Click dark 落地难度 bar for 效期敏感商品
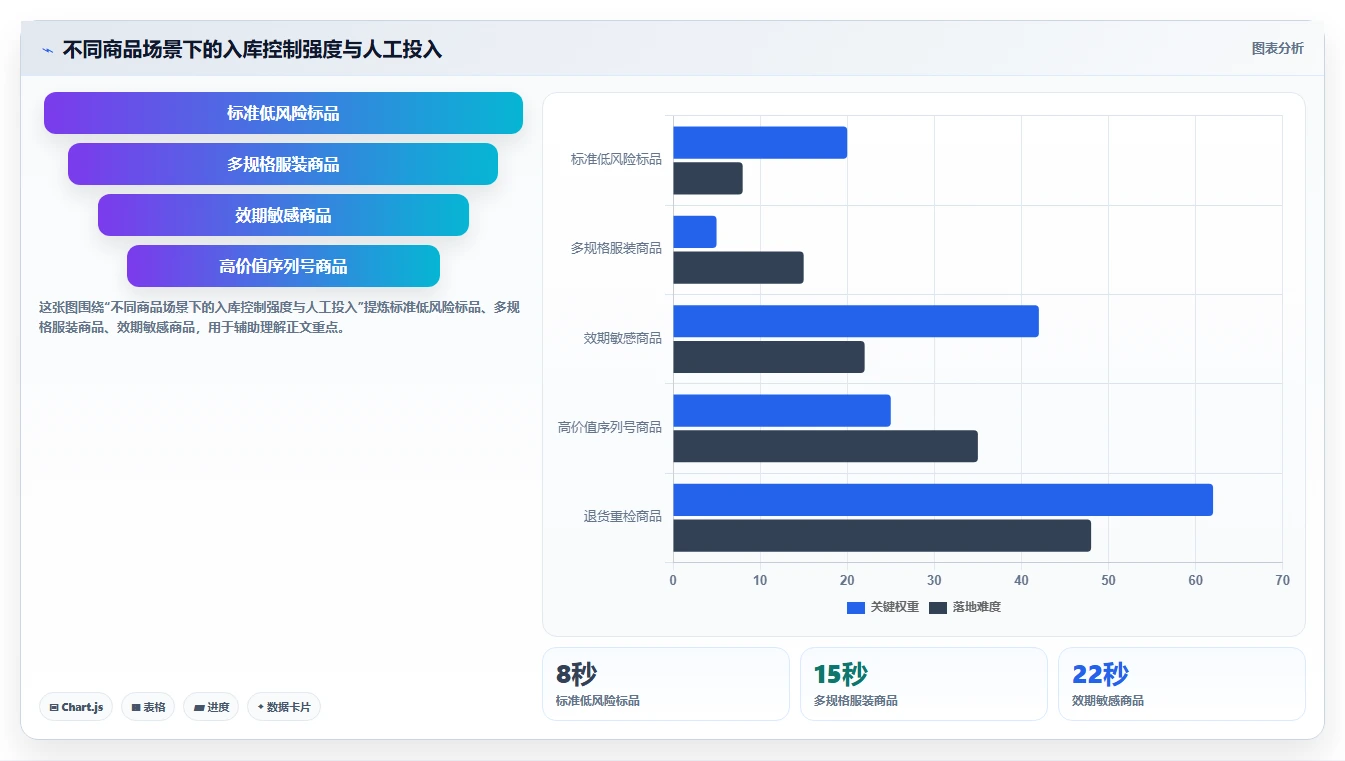Image resolution: width=1345 pixels, height=761 pixels. tap(769, 357)
